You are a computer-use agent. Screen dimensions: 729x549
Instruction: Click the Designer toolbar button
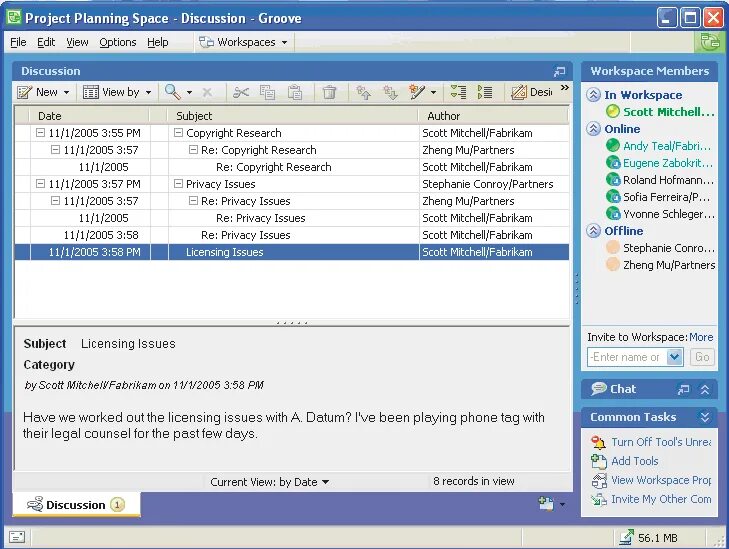[531, 92]
